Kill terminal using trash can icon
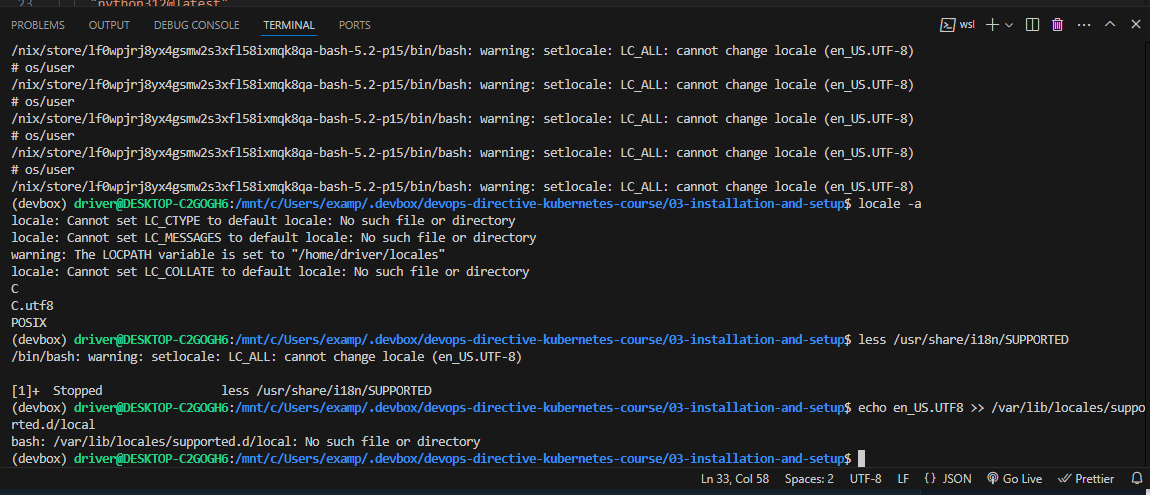This screenshot has width=1150, height=495. tap(1057, 25)
